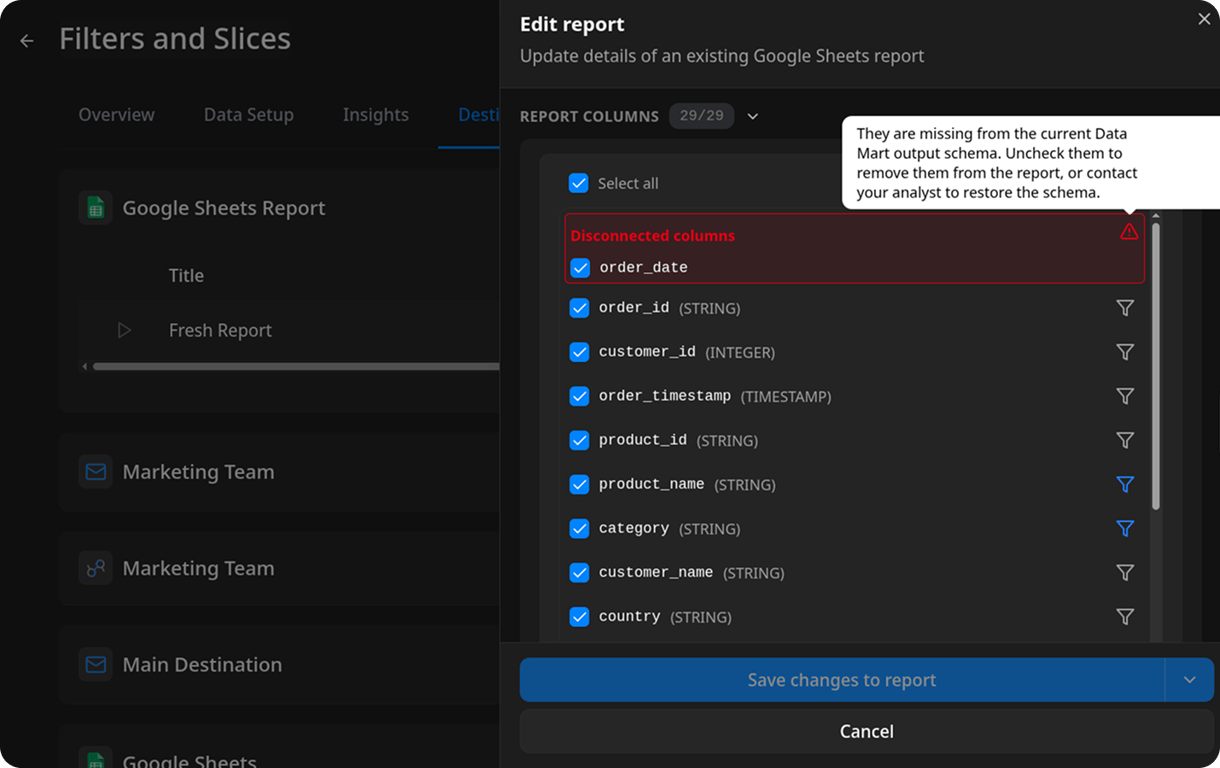Image resolution: width=1220 pixels, height=768 pixels.
Task: Select the Fresh Report row title
Action: coord(220,330)
